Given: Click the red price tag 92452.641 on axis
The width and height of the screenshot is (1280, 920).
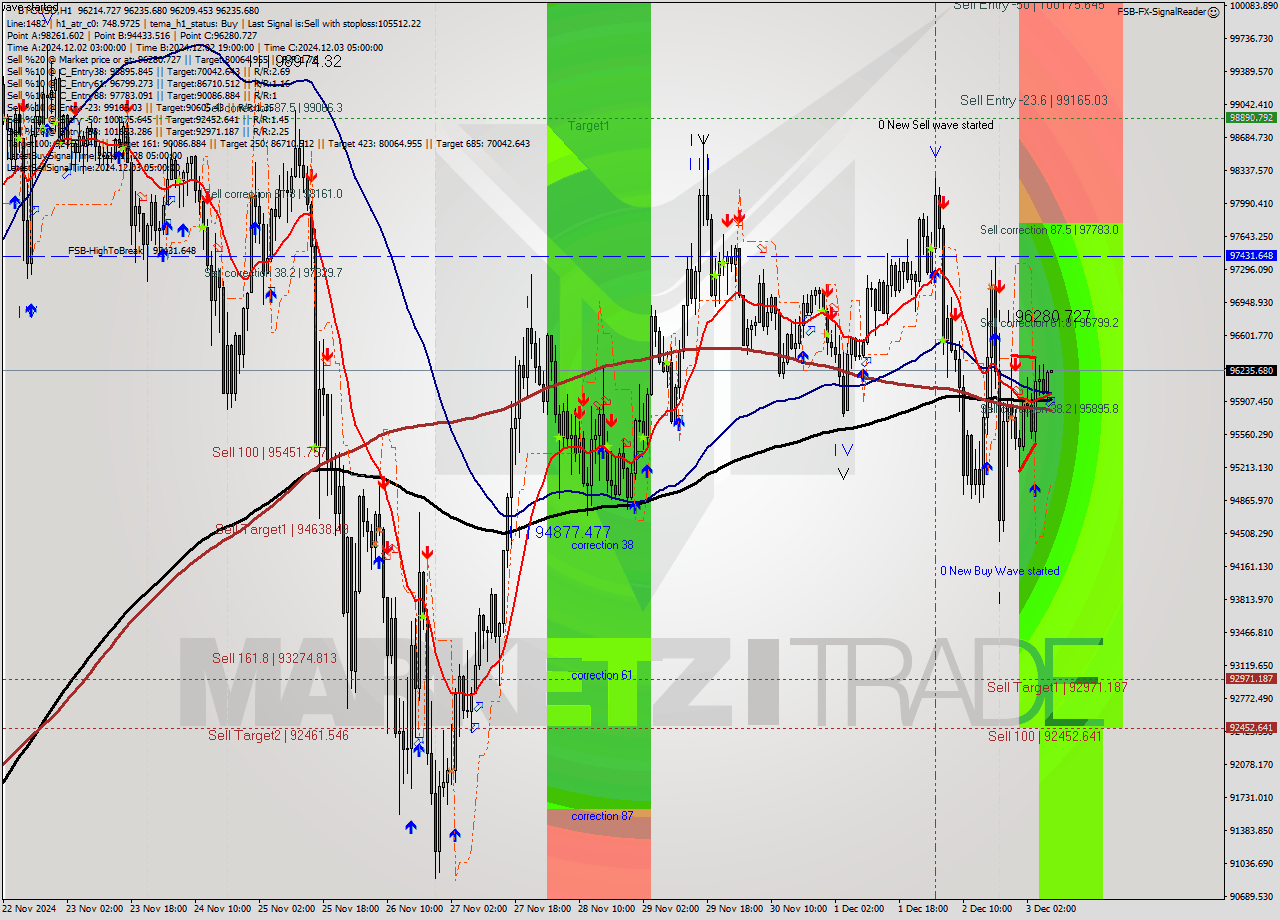Looking at the screenshot, I should pos(1251,727).
